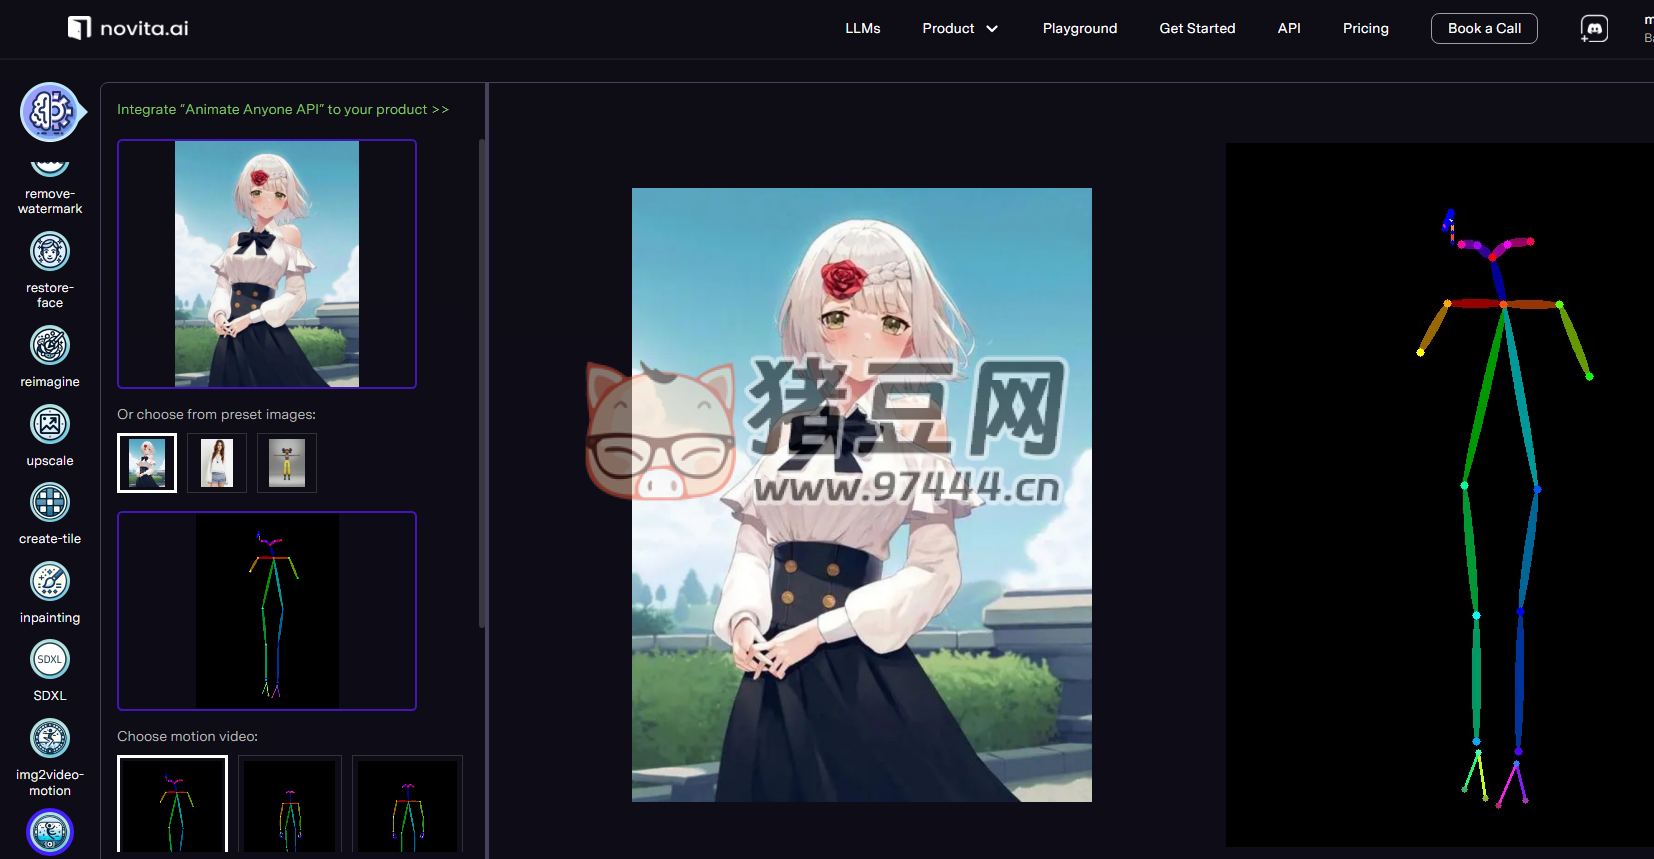1654x859 pixels.
Task: Click the large generated anime girl result image
Action: 862,495
